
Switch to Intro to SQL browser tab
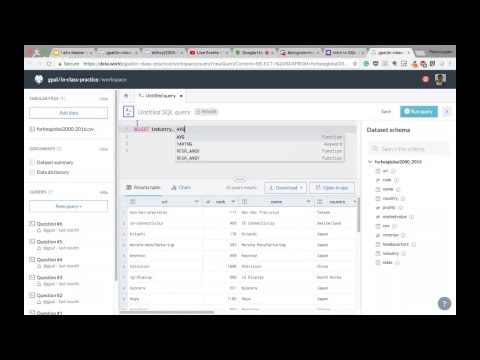click(344, 53)
